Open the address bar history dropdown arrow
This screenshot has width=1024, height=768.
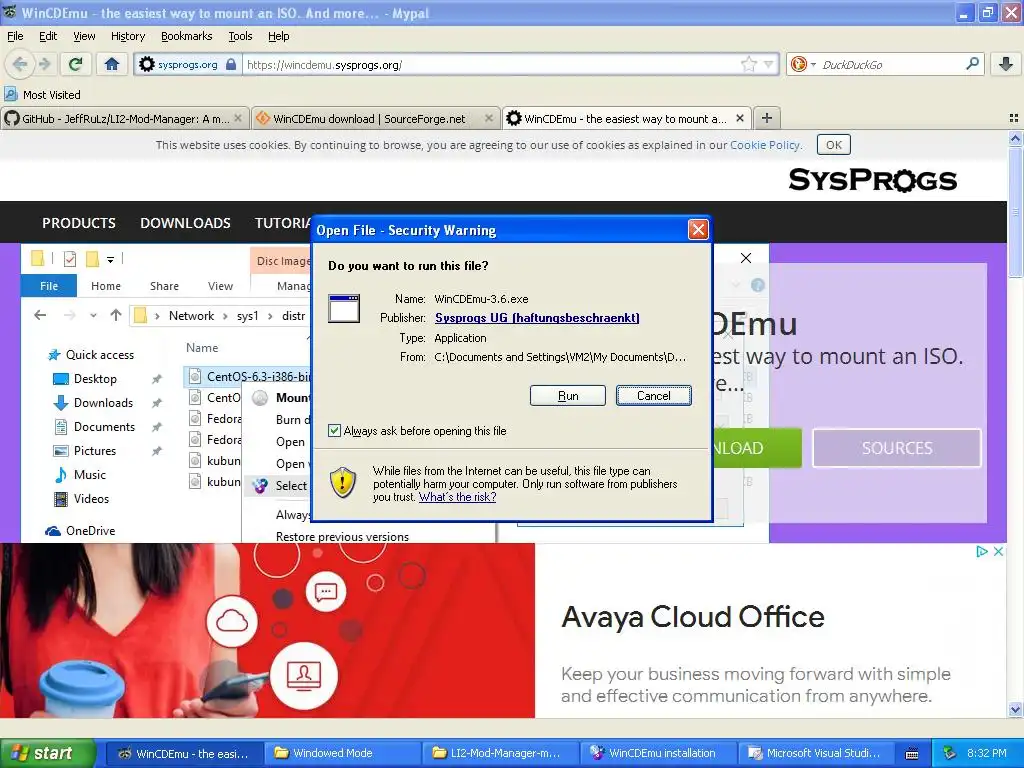pos(768,64)
